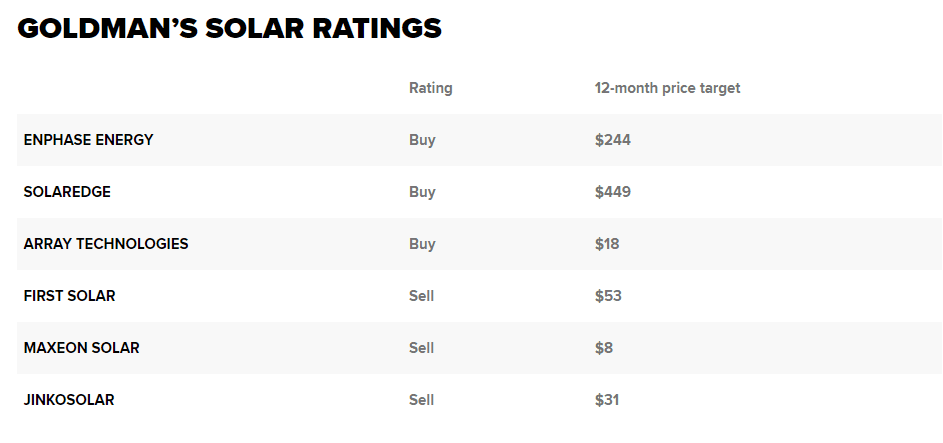Select the Buy rating for SolarEdge
The height and width of the screenshot is (443, 943).
pyautogui.click(x=422, y=192)
